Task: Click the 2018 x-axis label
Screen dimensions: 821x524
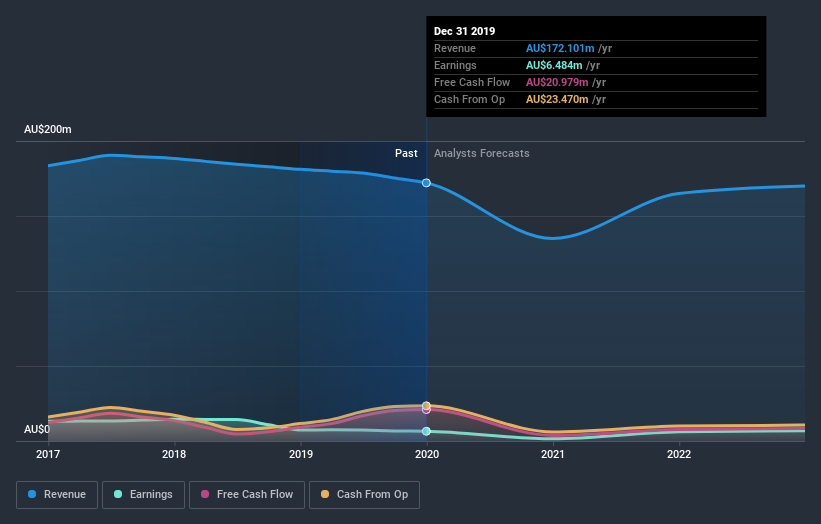Action: [174, 454]
